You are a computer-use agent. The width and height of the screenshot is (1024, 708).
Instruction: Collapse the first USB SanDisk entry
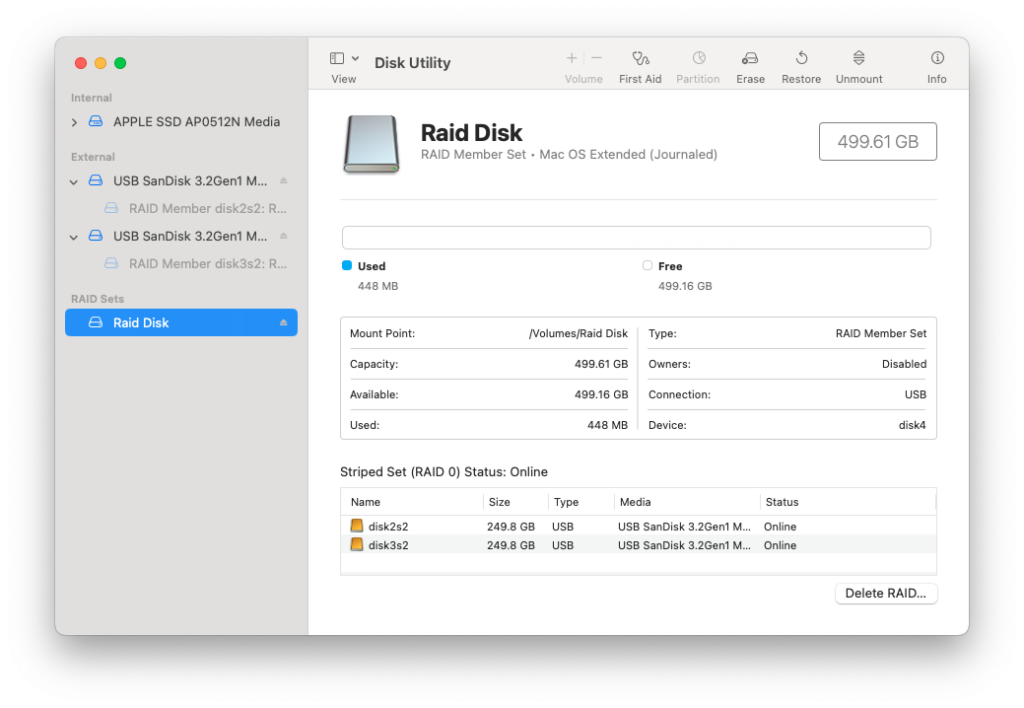coord(71,181)
